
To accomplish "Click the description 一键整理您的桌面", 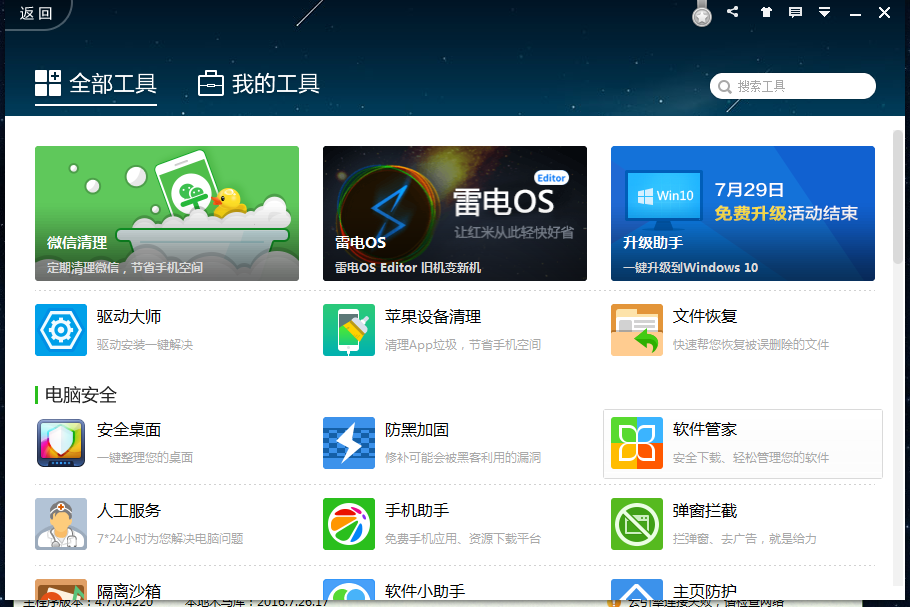I will [x=145, y=458].
